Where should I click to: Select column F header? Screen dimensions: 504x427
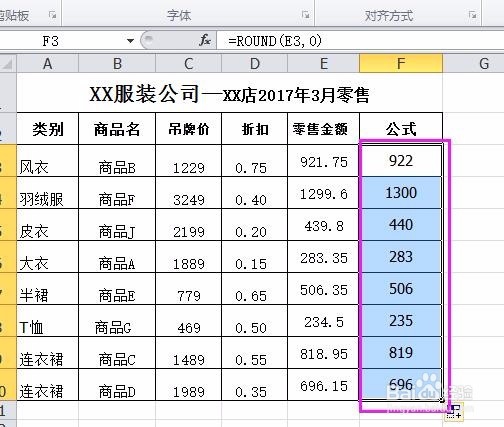401,63
